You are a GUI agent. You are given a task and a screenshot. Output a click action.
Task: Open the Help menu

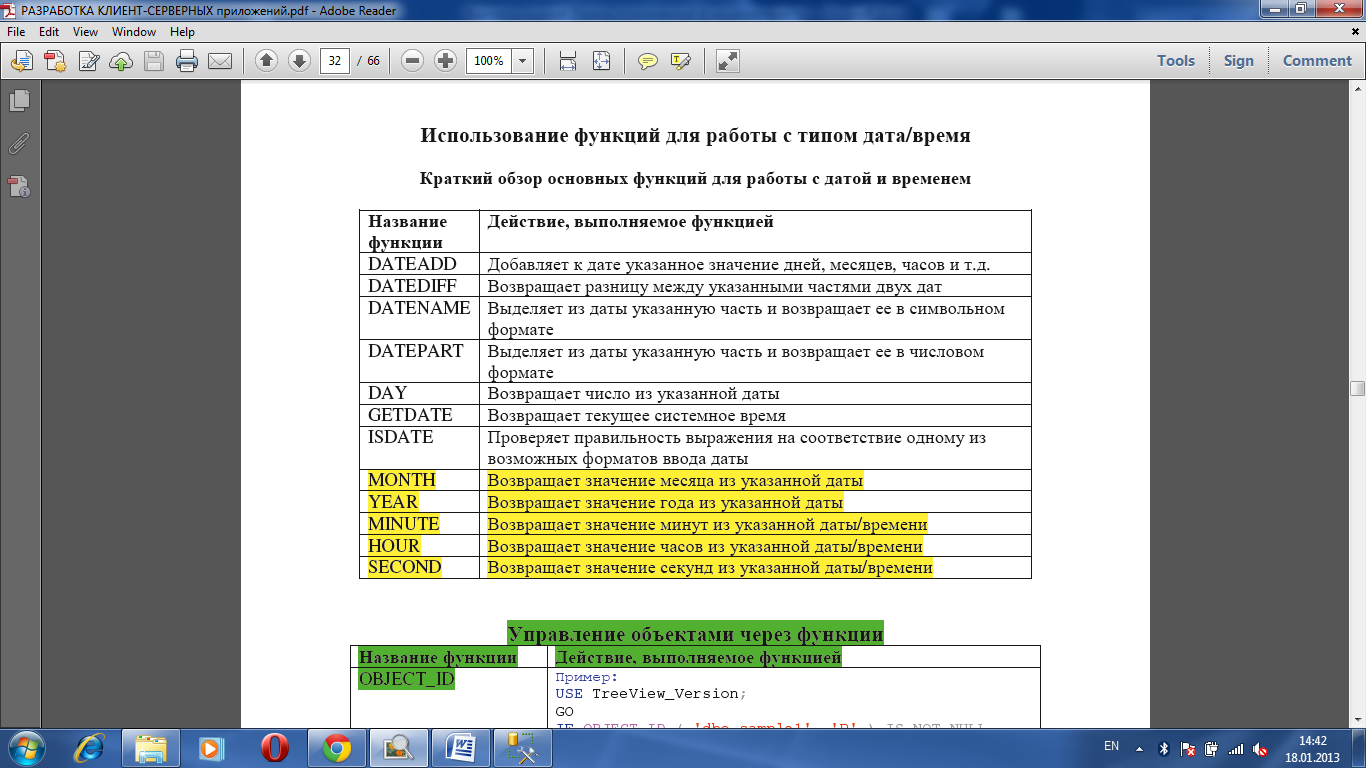point(182,32)
